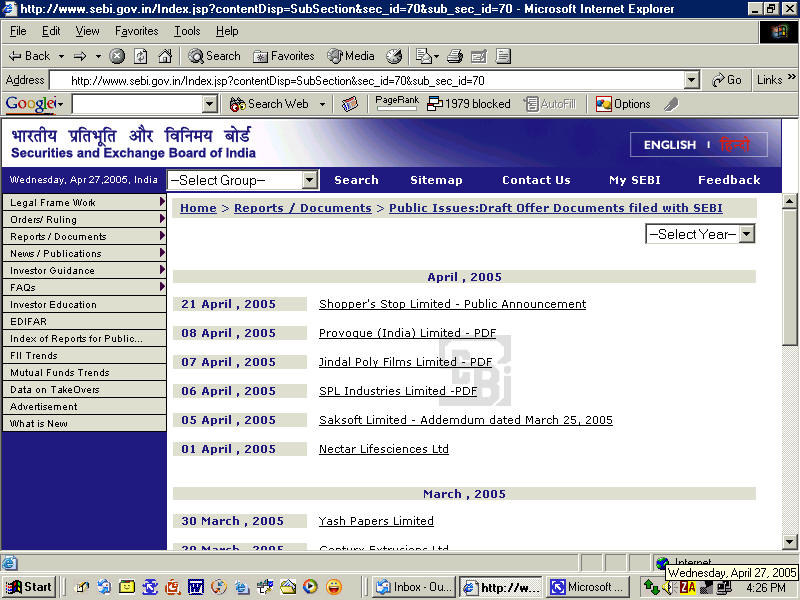This screenshot has height=600, width=800.
Task: Open the address bar dropdown arrow
Action: tap(692, 80)
